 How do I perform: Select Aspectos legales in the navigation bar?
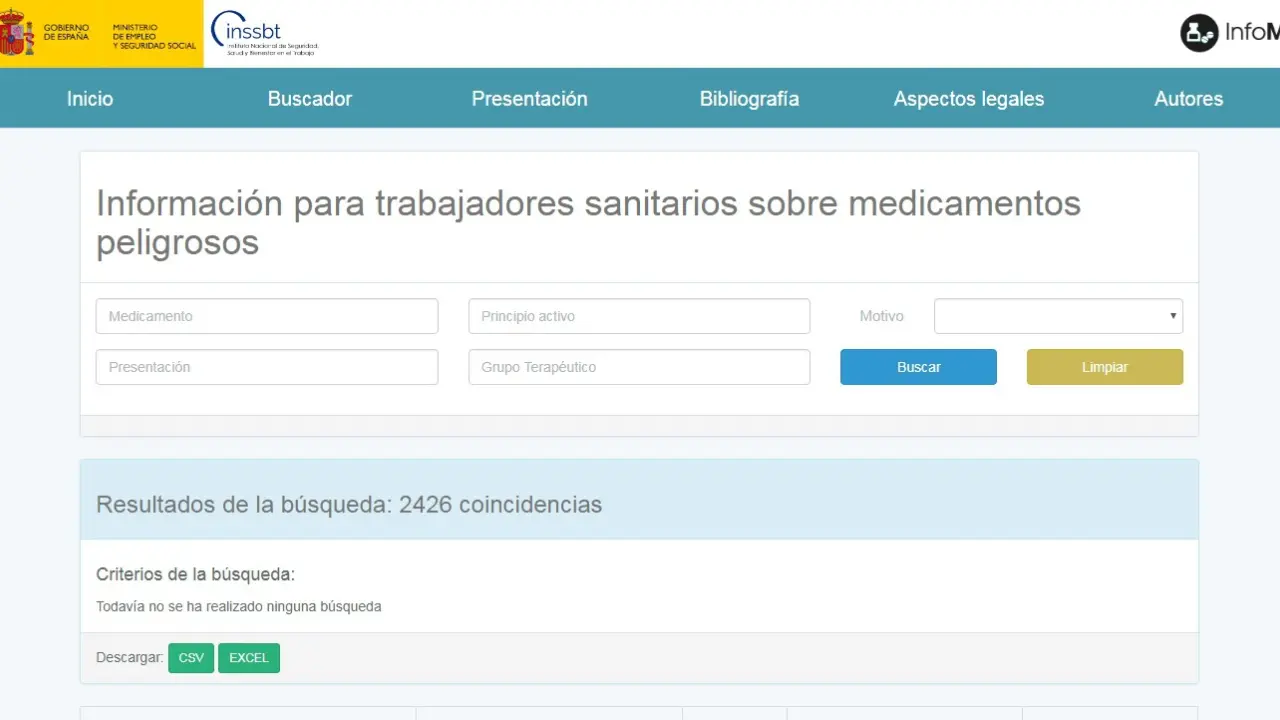coord(968,99)
